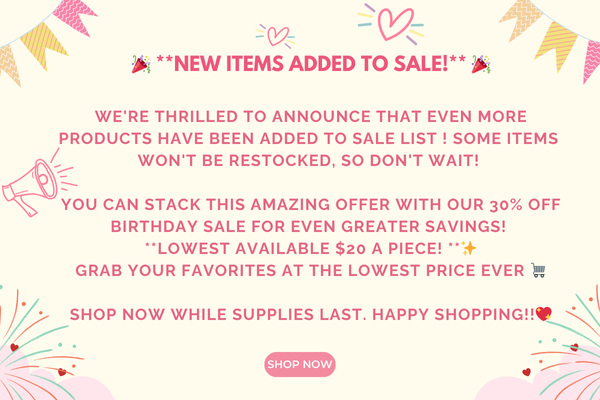Click the WON'T BE RESTOCKED text line

point(308,160)
